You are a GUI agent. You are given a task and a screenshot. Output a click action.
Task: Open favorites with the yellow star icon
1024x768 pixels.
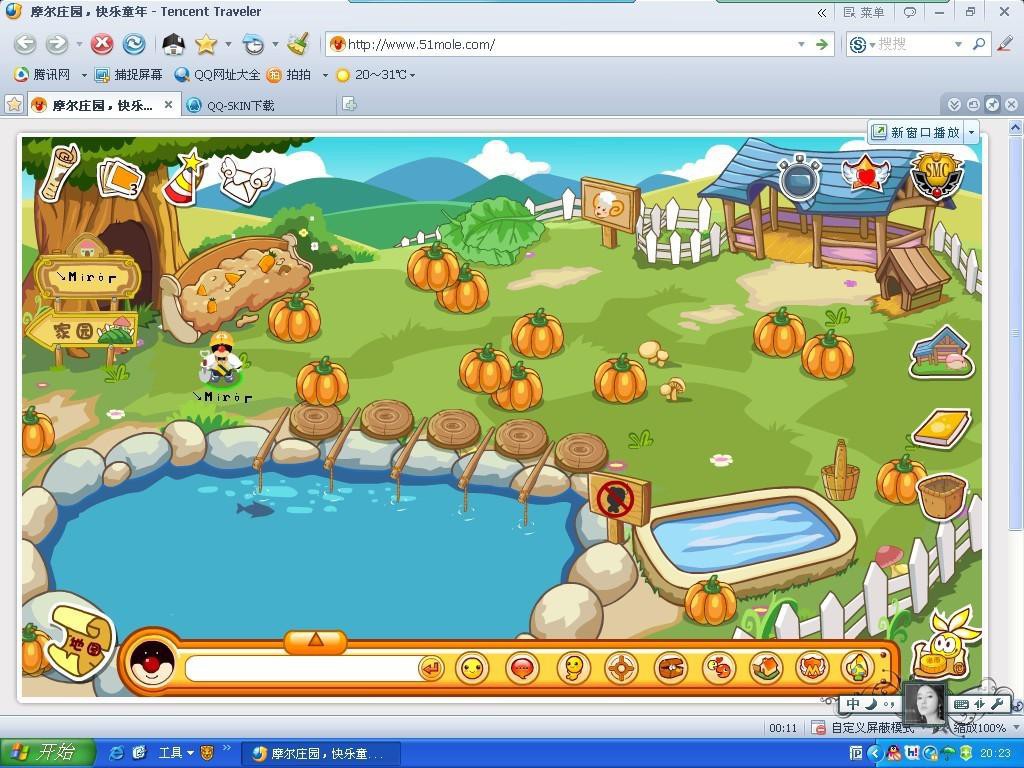click(206, 44)
